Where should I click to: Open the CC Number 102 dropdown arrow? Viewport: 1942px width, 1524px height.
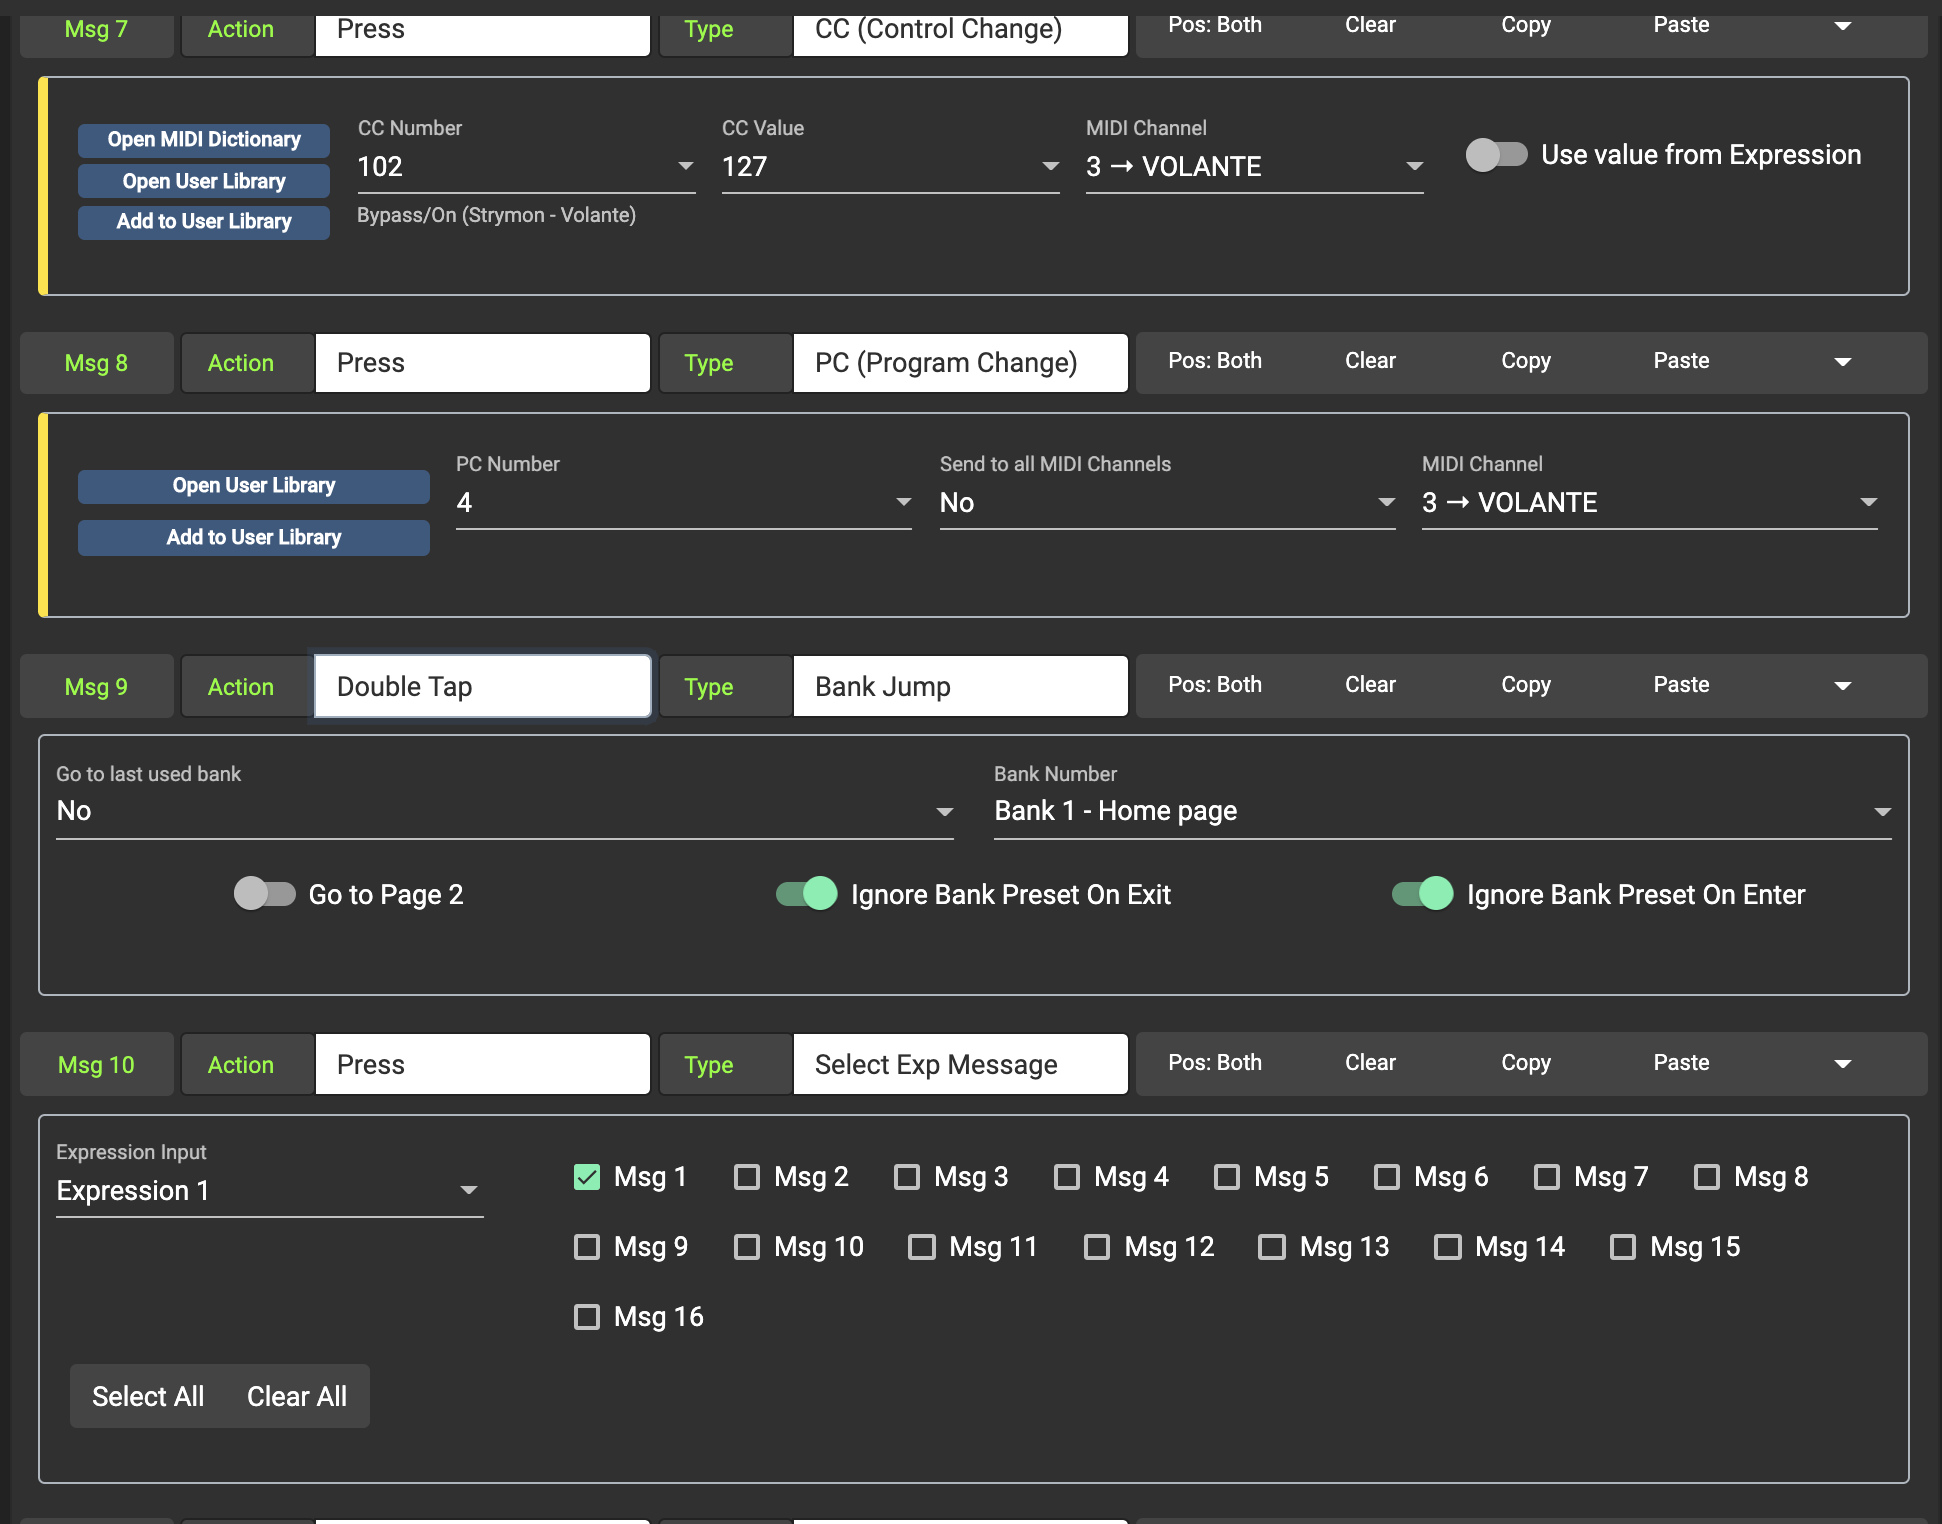point(685,166)
